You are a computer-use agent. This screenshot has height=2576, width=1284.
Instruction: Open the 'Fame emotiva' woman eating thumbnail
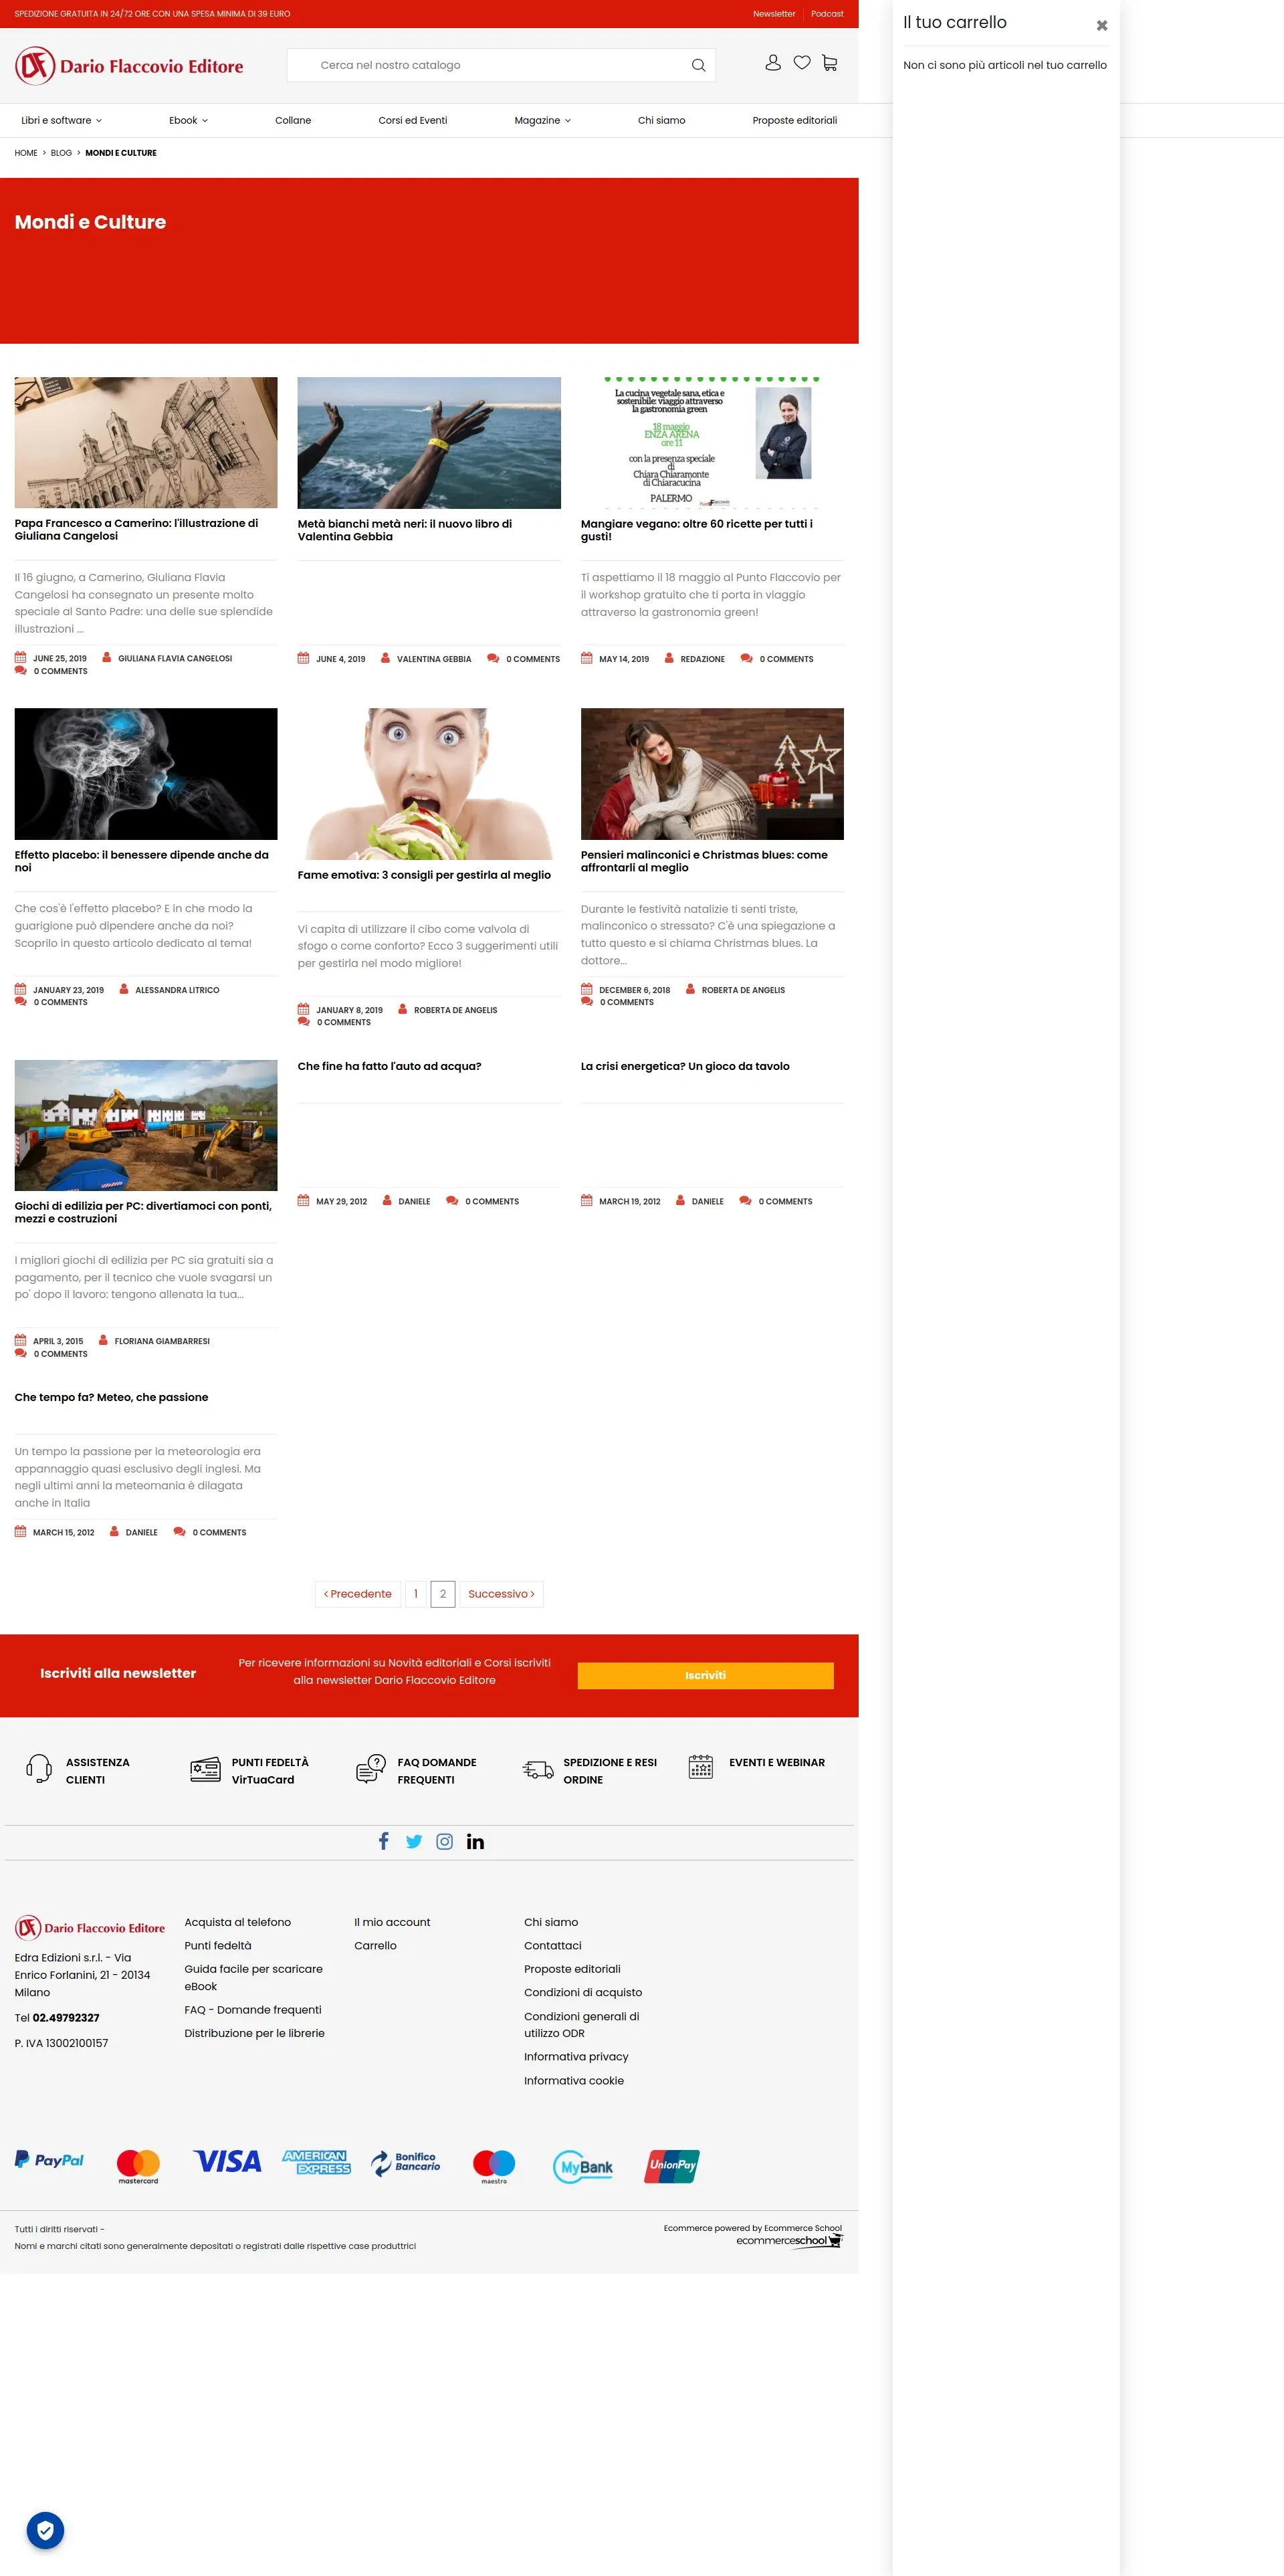429,784
